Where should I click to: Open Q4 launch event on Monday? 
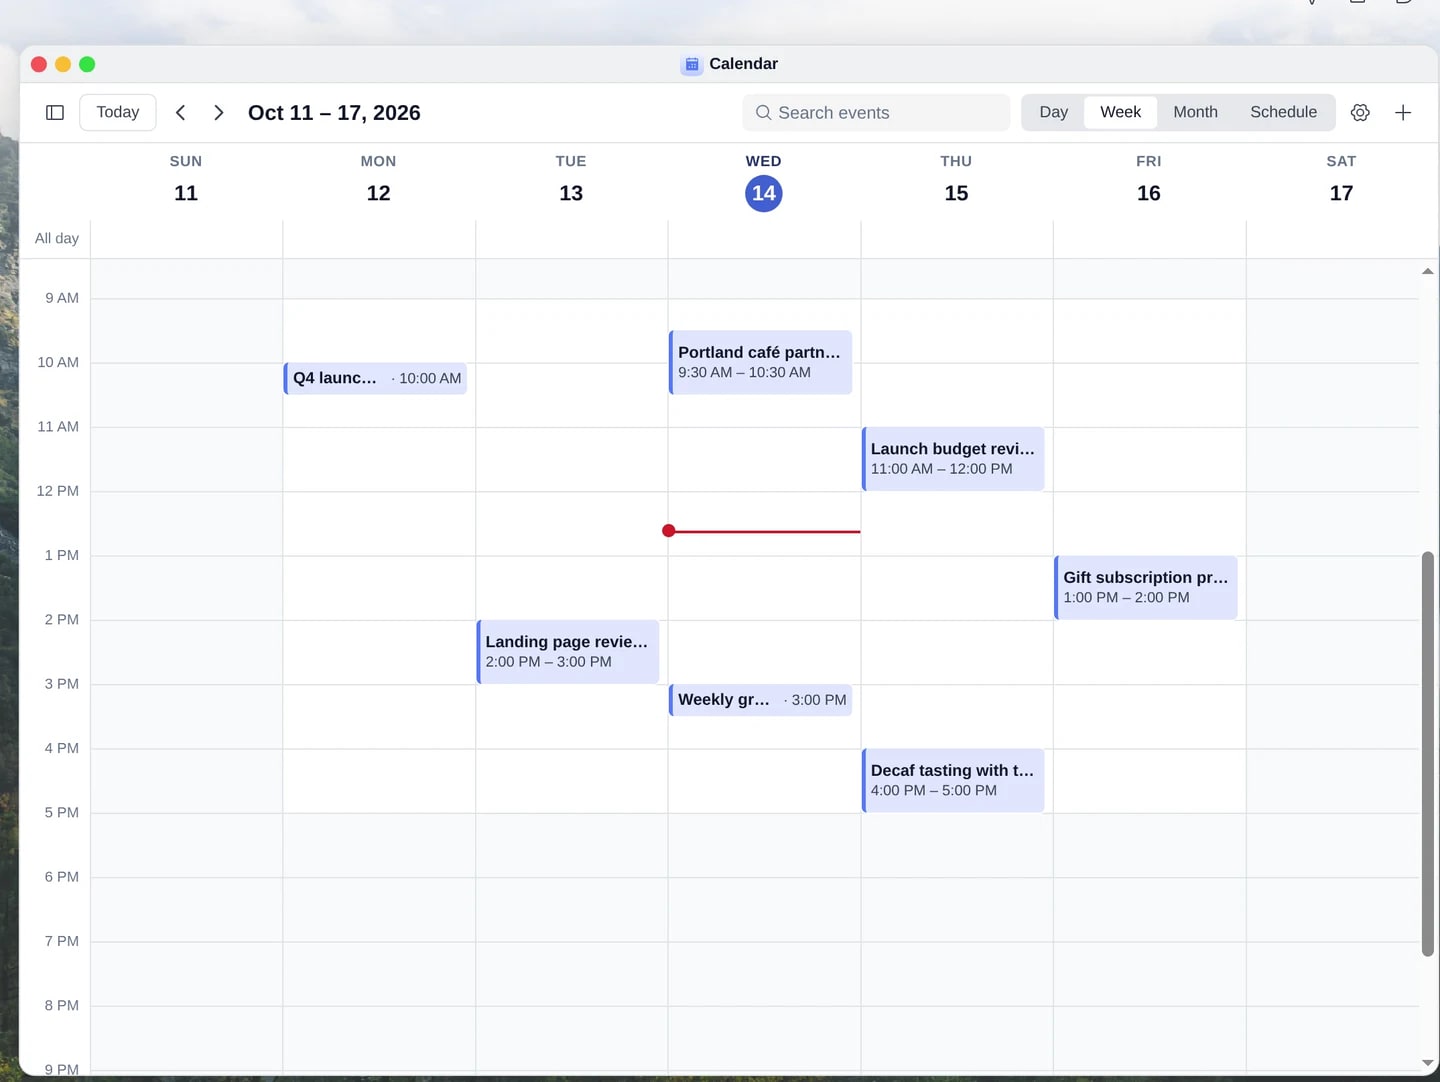point(375,378)
